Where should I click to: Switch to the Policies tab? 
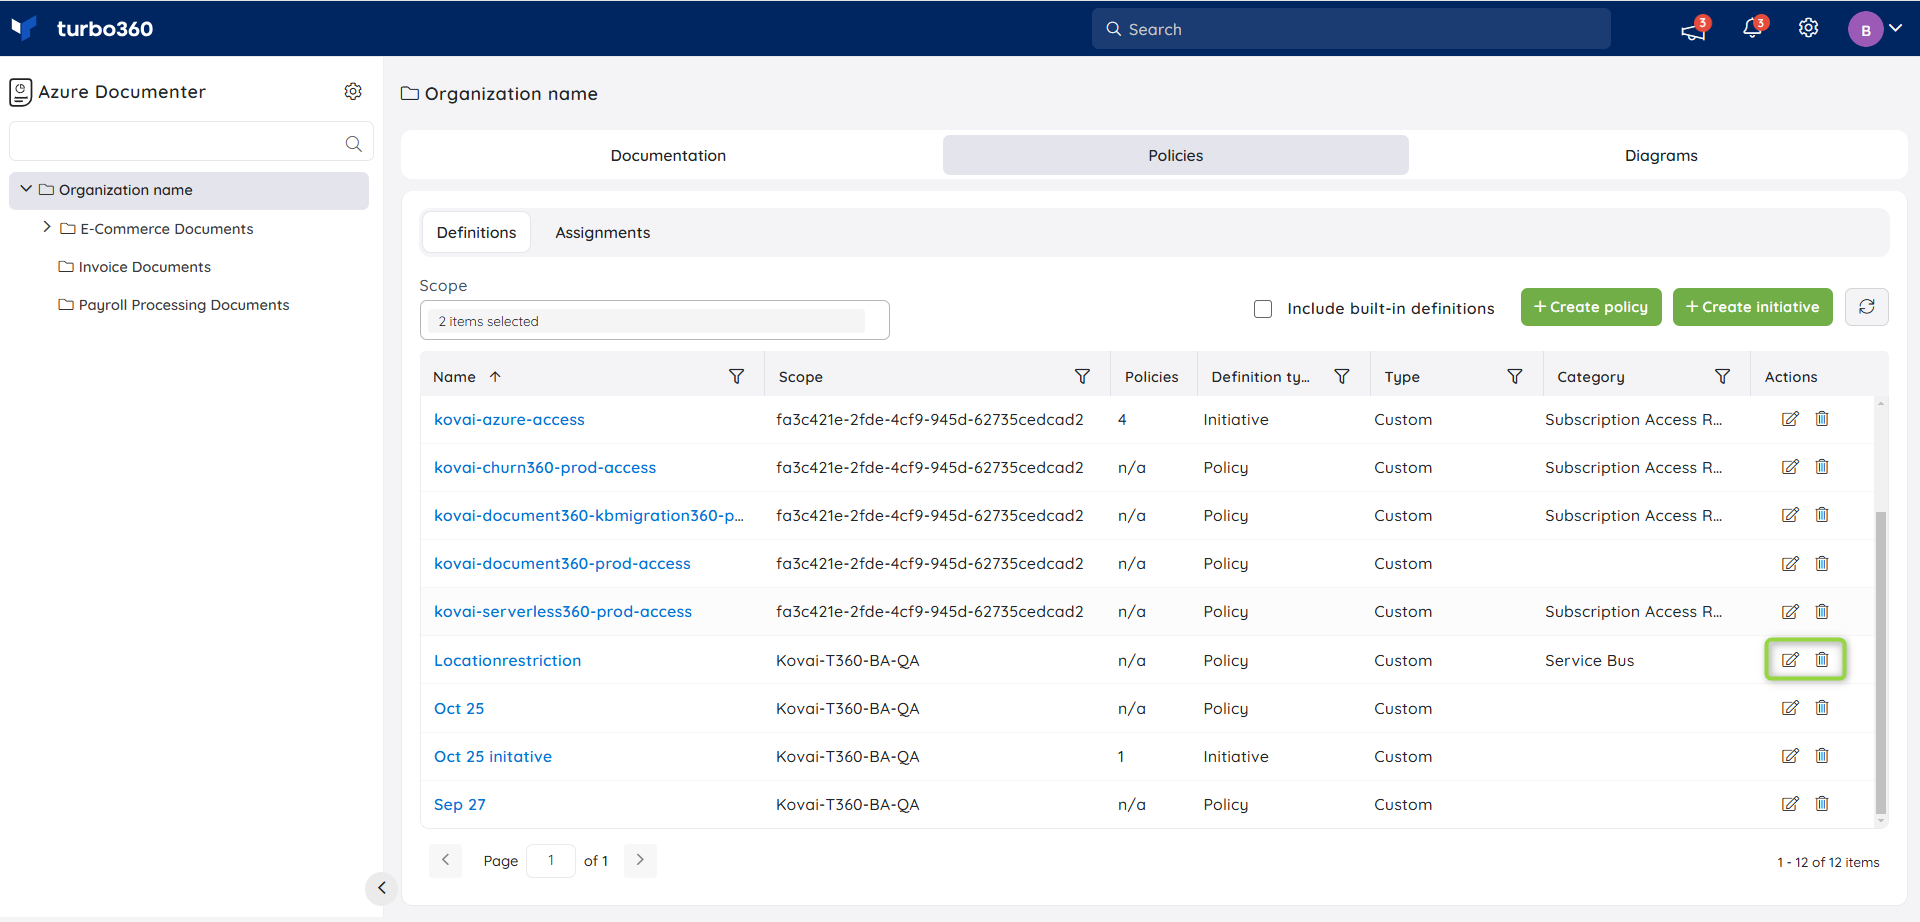click(1175, 155)
